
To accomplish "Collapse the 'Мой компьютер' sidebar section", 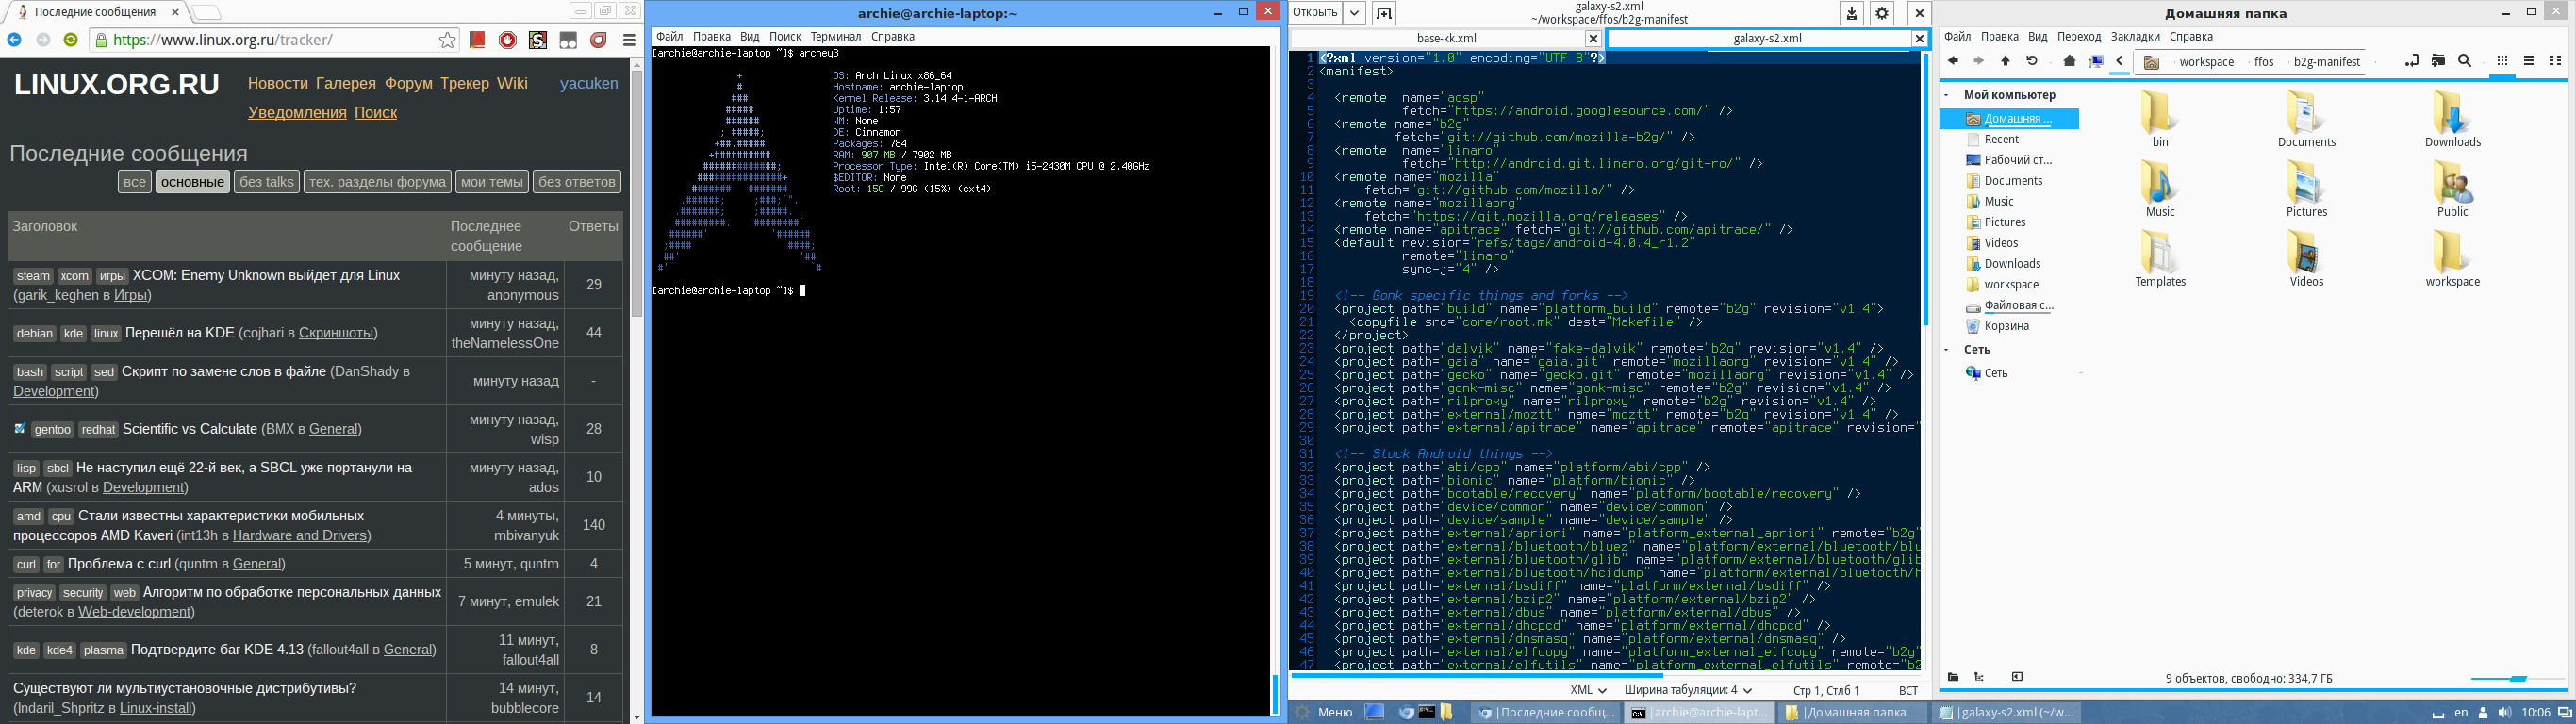I will pos(1946,95).
